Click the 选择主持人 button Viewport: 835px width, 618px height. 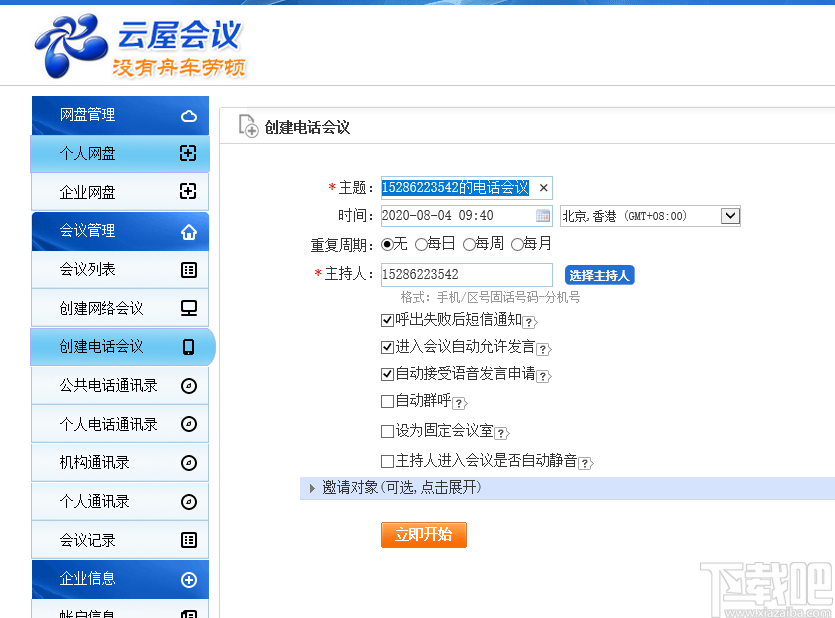click(x=599, y=275)
